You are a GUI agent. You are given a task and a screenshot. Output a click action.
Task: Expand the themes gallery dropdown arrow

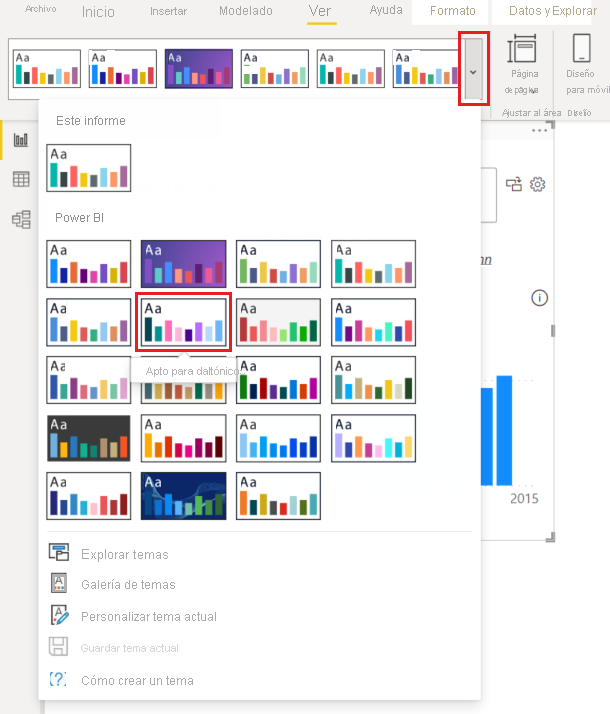[x=473, y=69]
